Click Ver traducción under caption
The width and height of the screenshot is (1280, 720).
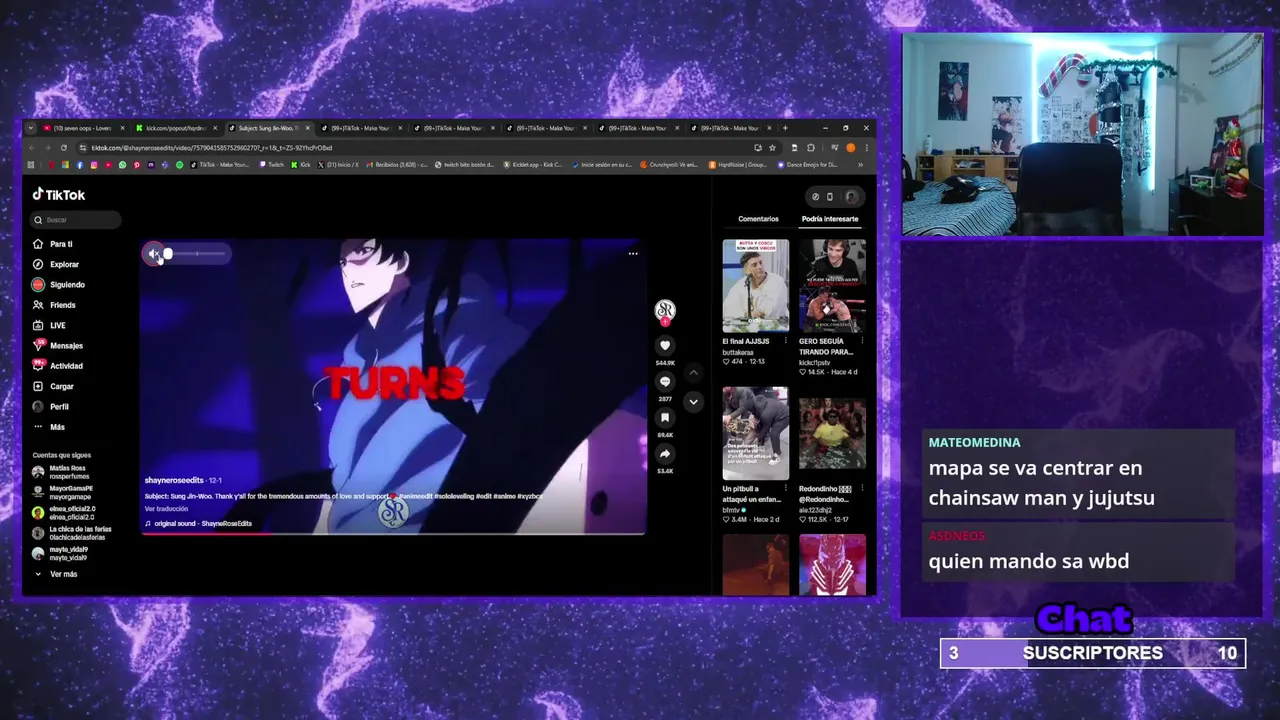point(166,509)
